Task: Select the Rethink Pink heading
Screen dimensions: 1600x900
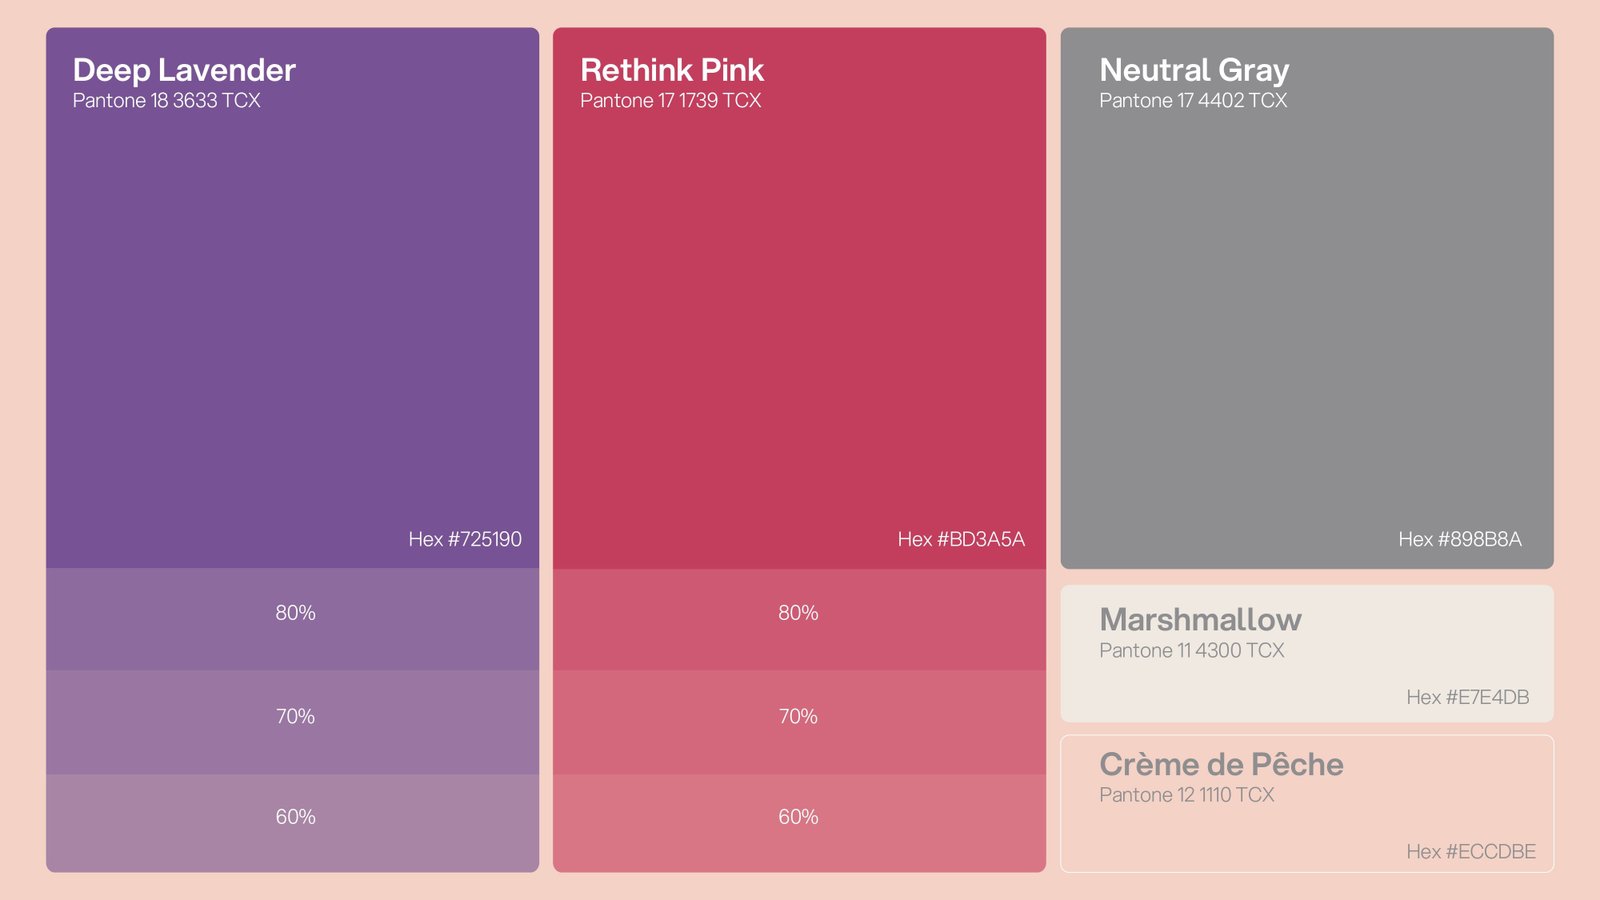Action: click(x=672, y=70)
